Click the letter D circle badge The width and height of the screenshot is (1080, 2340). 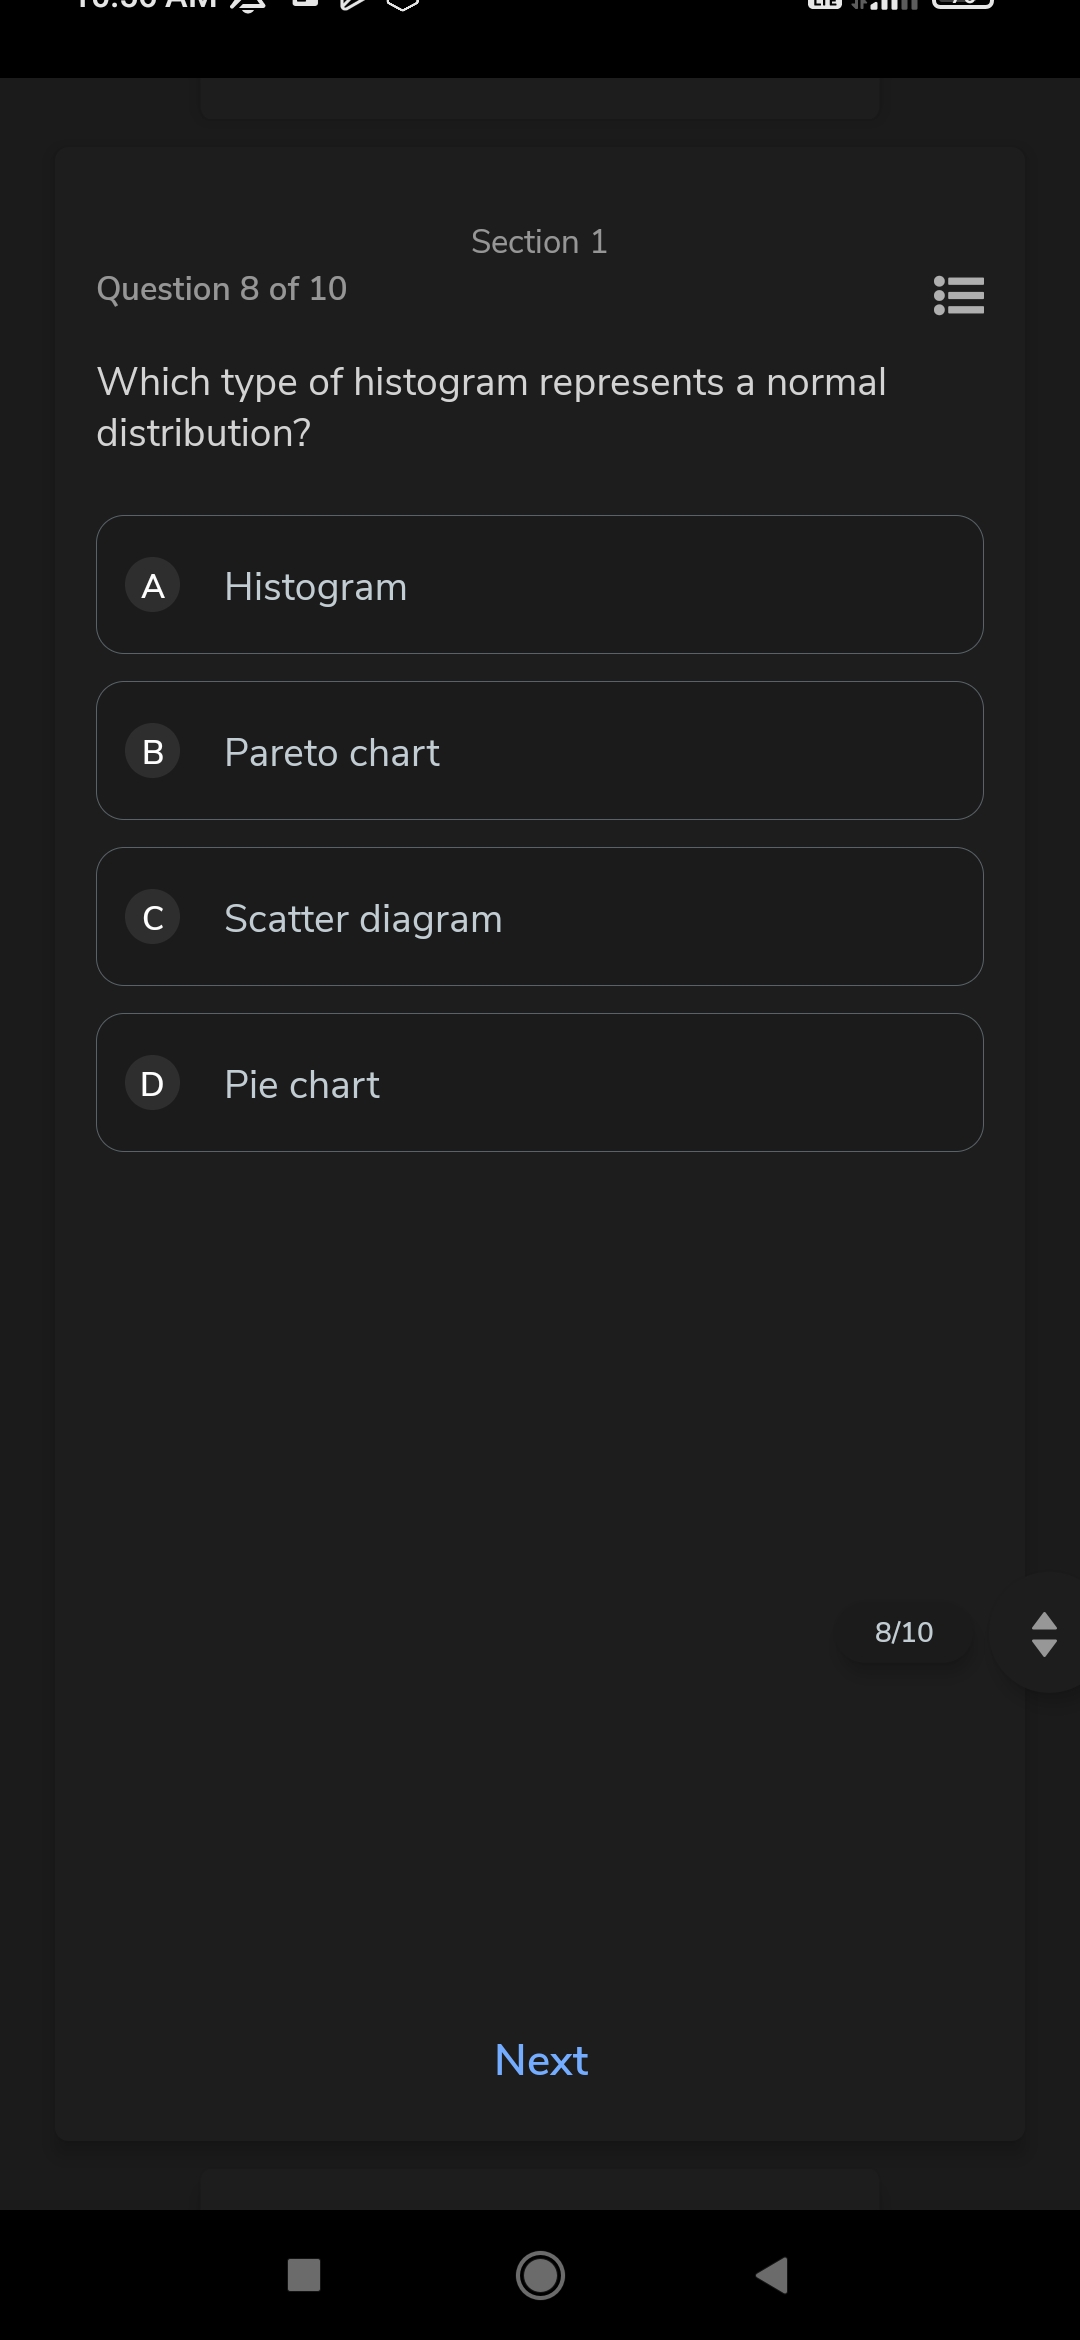153,1083
